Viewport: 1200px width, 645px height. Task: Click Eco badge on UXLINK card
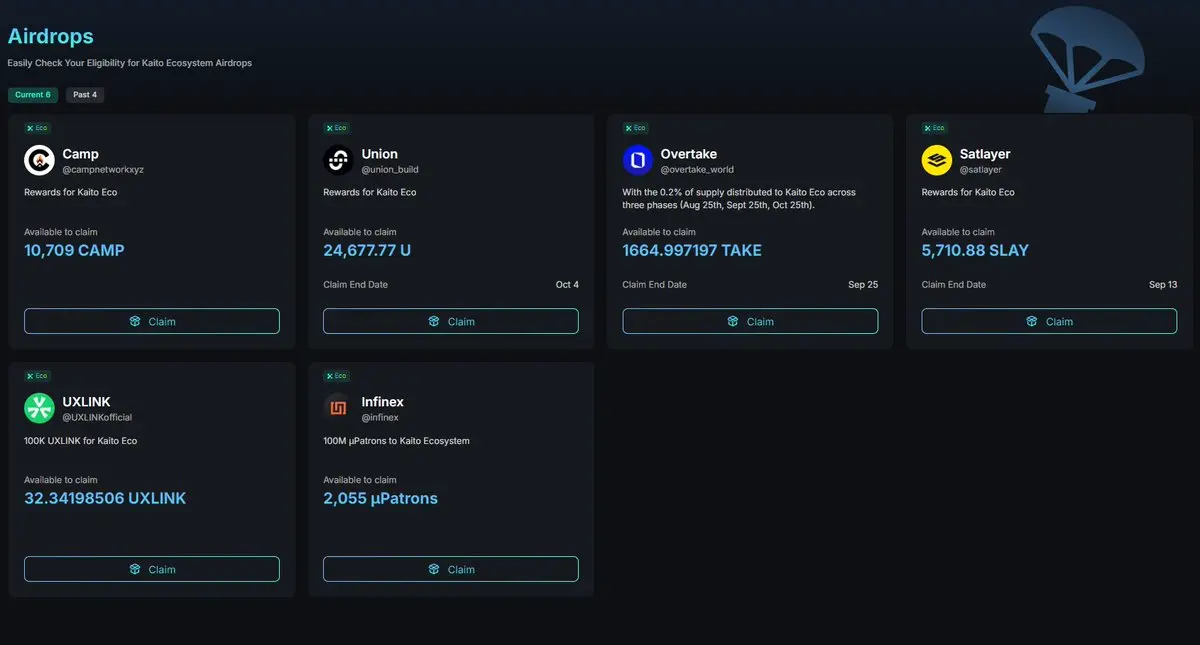click(37, 376)
